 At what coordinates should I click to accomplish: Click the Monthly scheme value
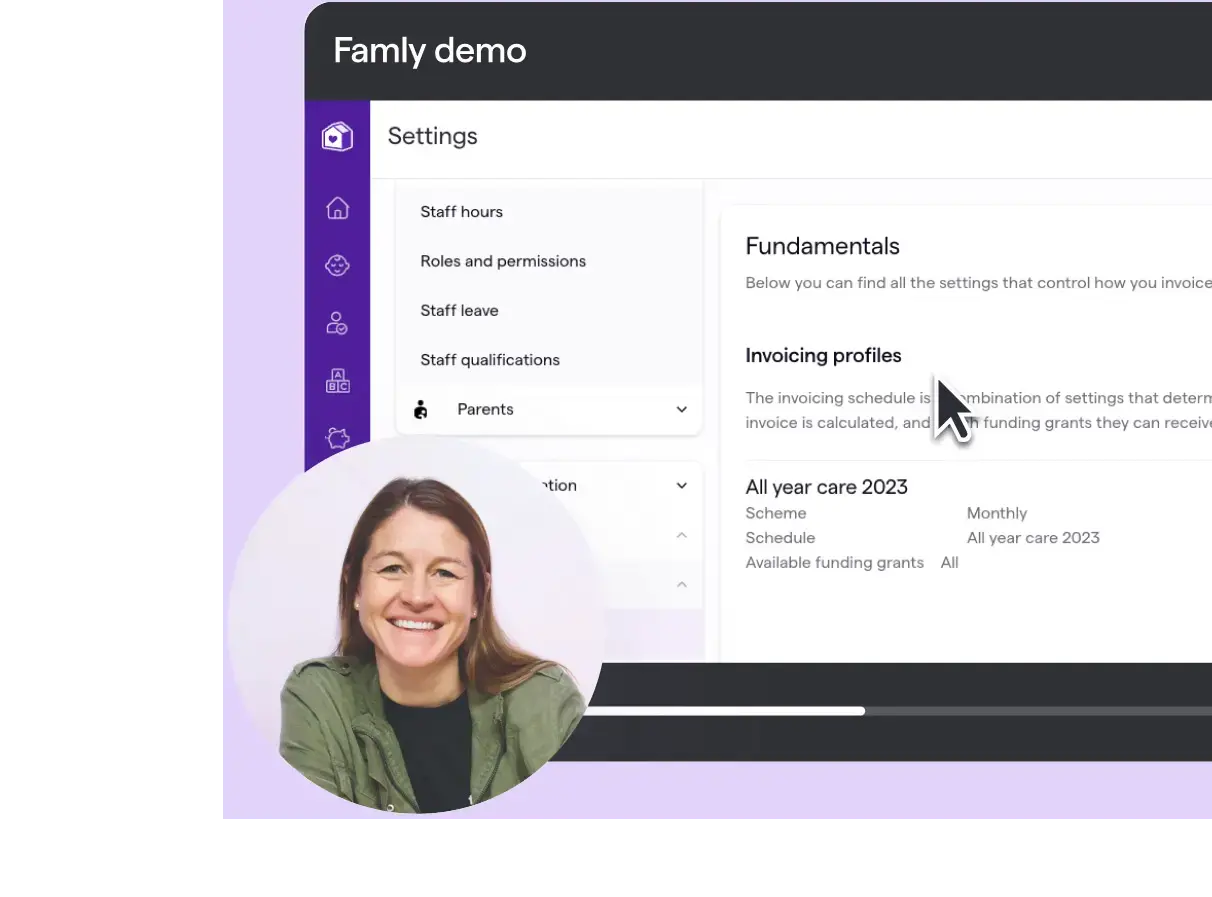[x=997, y=513]
